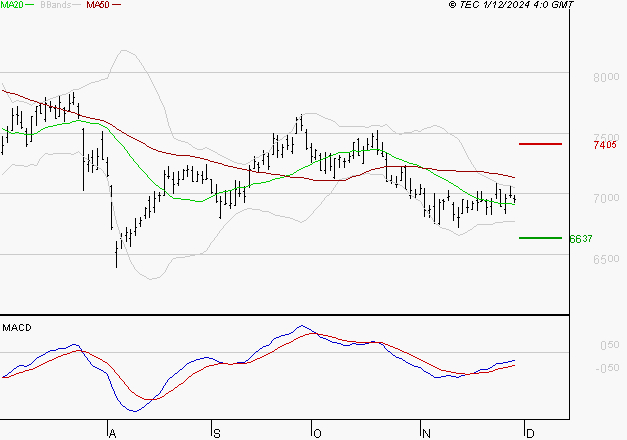Click the MACD -050 axis label
627x440 pixels.
607,368
